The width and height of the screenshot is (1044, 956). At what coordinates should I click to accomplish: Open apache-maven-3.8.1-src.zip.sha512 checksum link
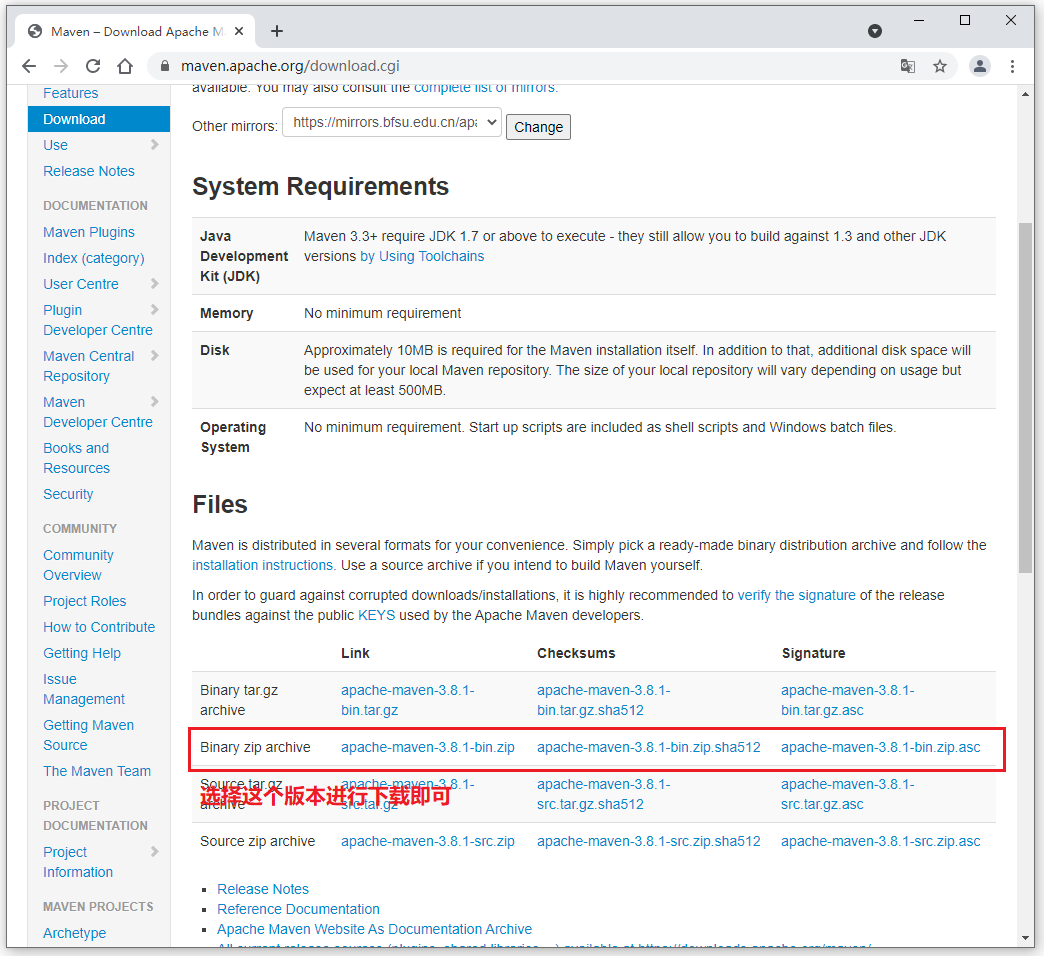point(648,841)
